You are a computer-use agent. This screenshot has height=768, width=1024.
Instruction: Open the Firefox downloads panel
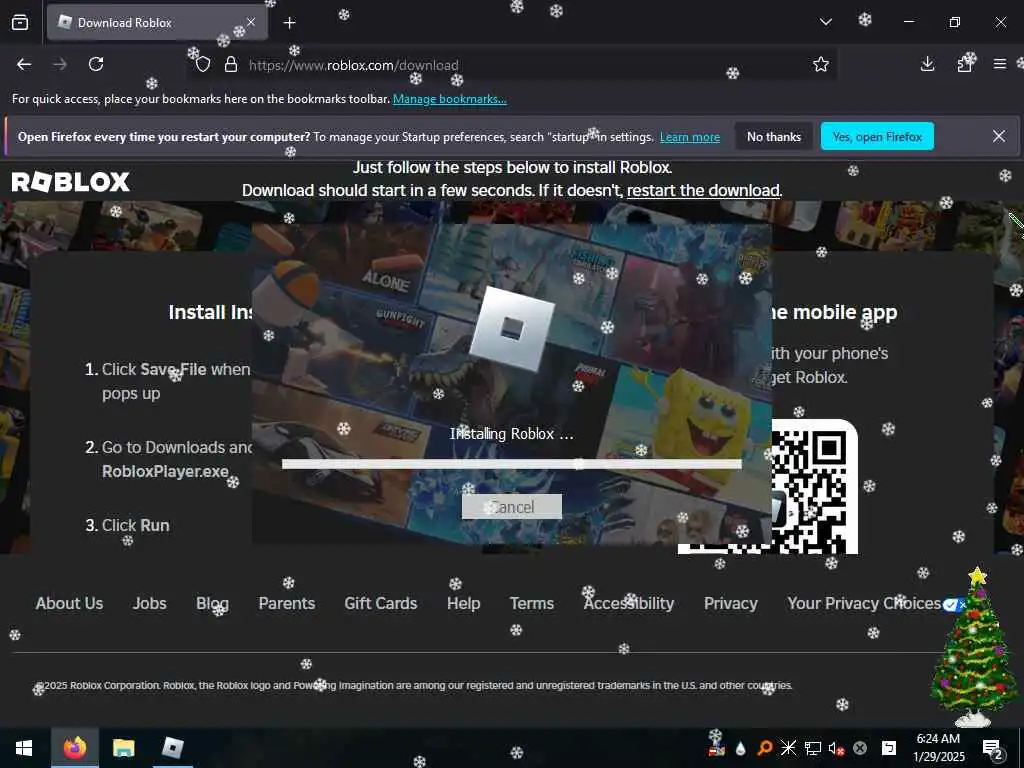[927, 64]
